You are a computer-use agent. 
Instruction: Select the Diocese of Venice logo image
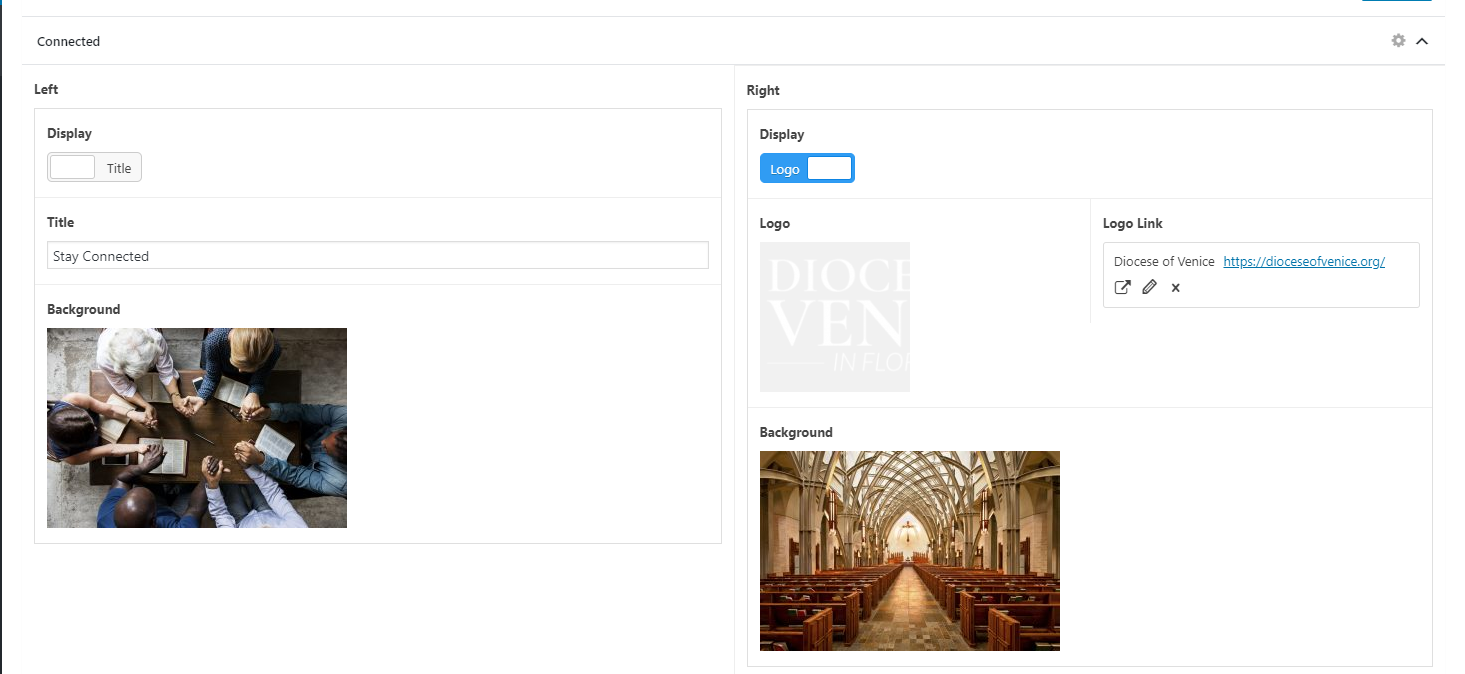point(834,317)
